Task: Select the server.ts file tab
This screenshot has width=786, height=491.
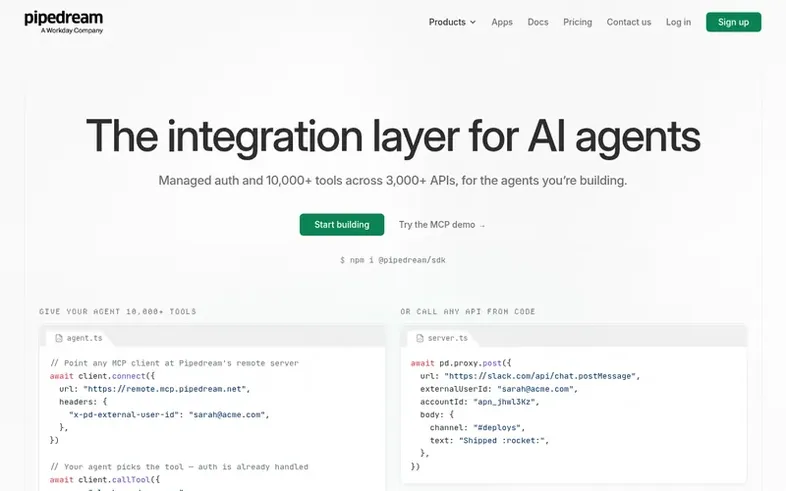Action: (442, 338)
